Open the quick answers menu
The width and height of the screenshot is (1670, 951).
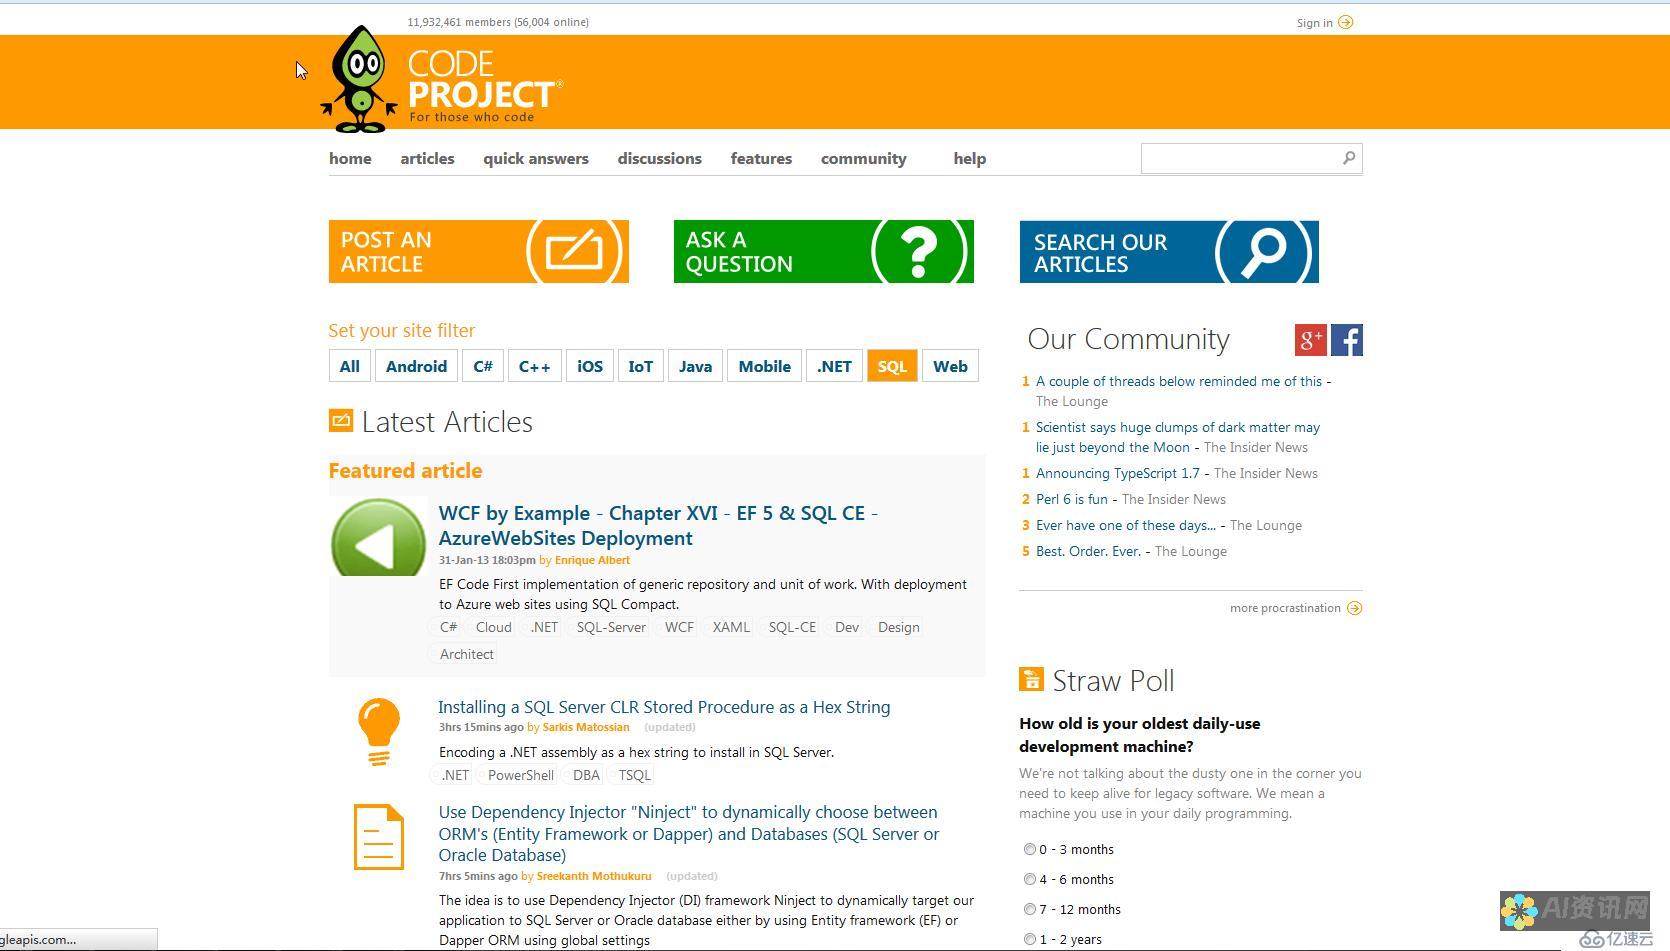tap(536, 158)
